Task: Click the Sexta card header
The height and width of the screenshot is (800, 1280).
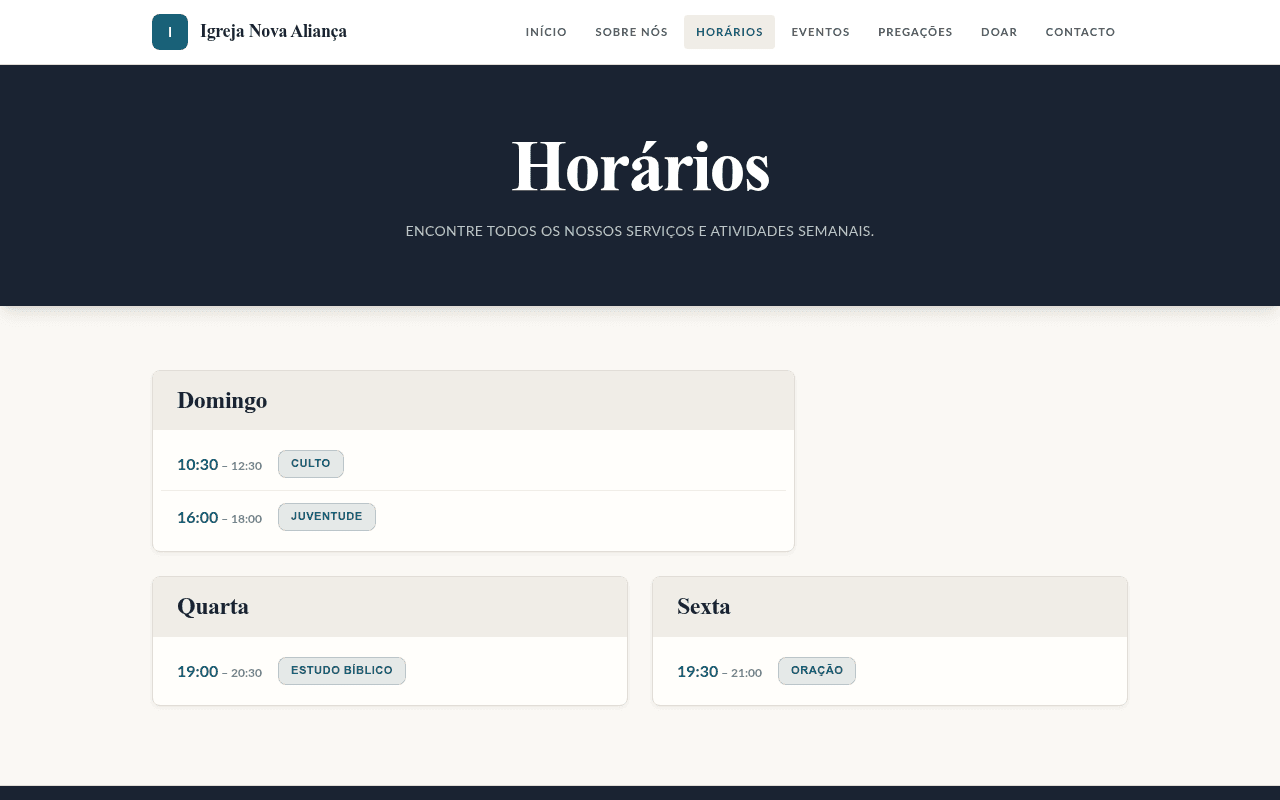Action: click(x=890, y=607)
